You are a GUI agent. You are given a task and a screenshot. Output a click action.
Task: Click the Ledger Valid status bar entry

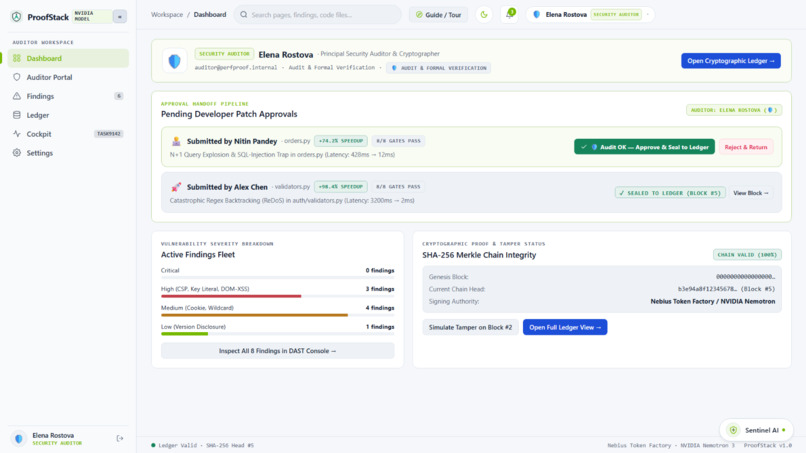pos(203,445)
